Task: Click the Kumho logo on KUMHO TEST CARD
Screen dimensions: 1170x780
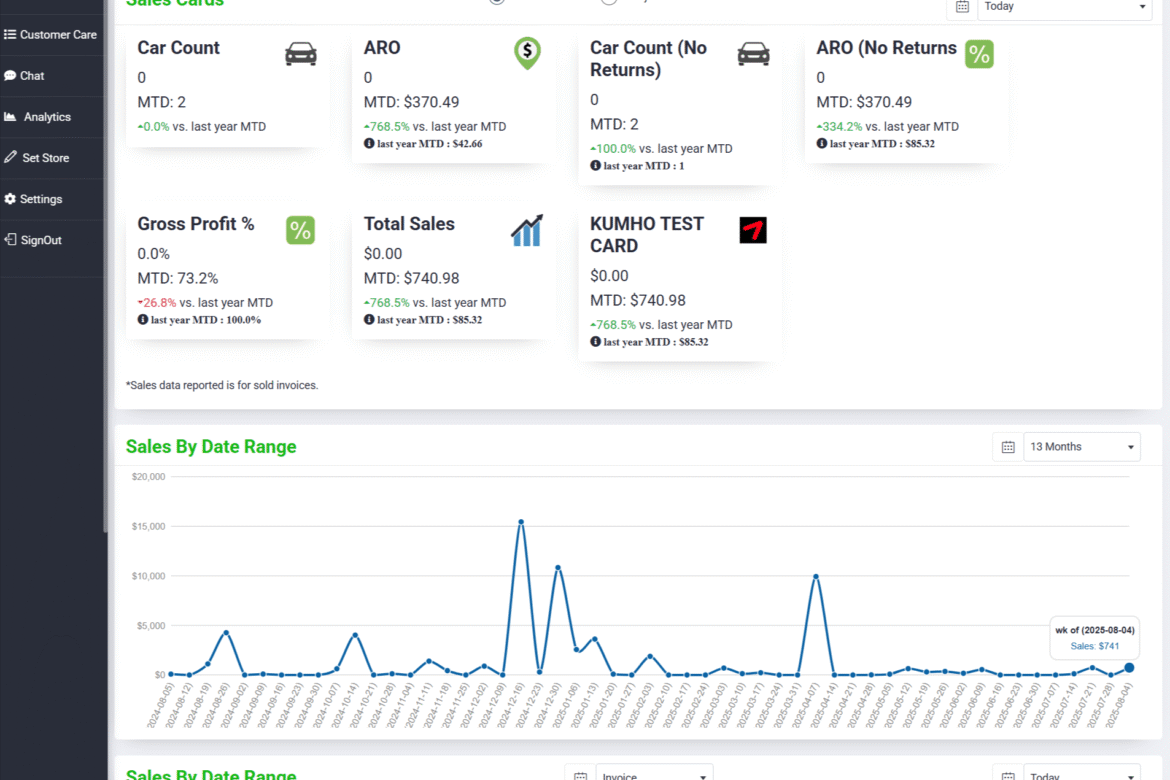Action: click(753, 230)
